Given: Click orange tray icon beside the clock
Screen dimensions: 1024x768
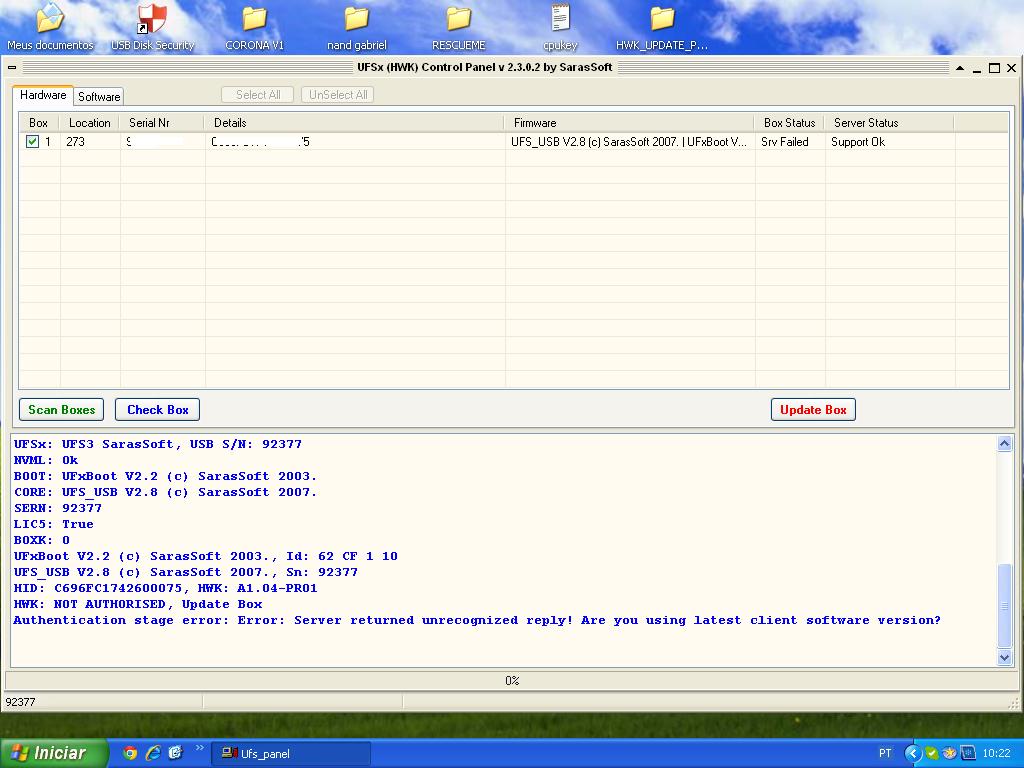Looking at the screenshot, I should [950, 754].
